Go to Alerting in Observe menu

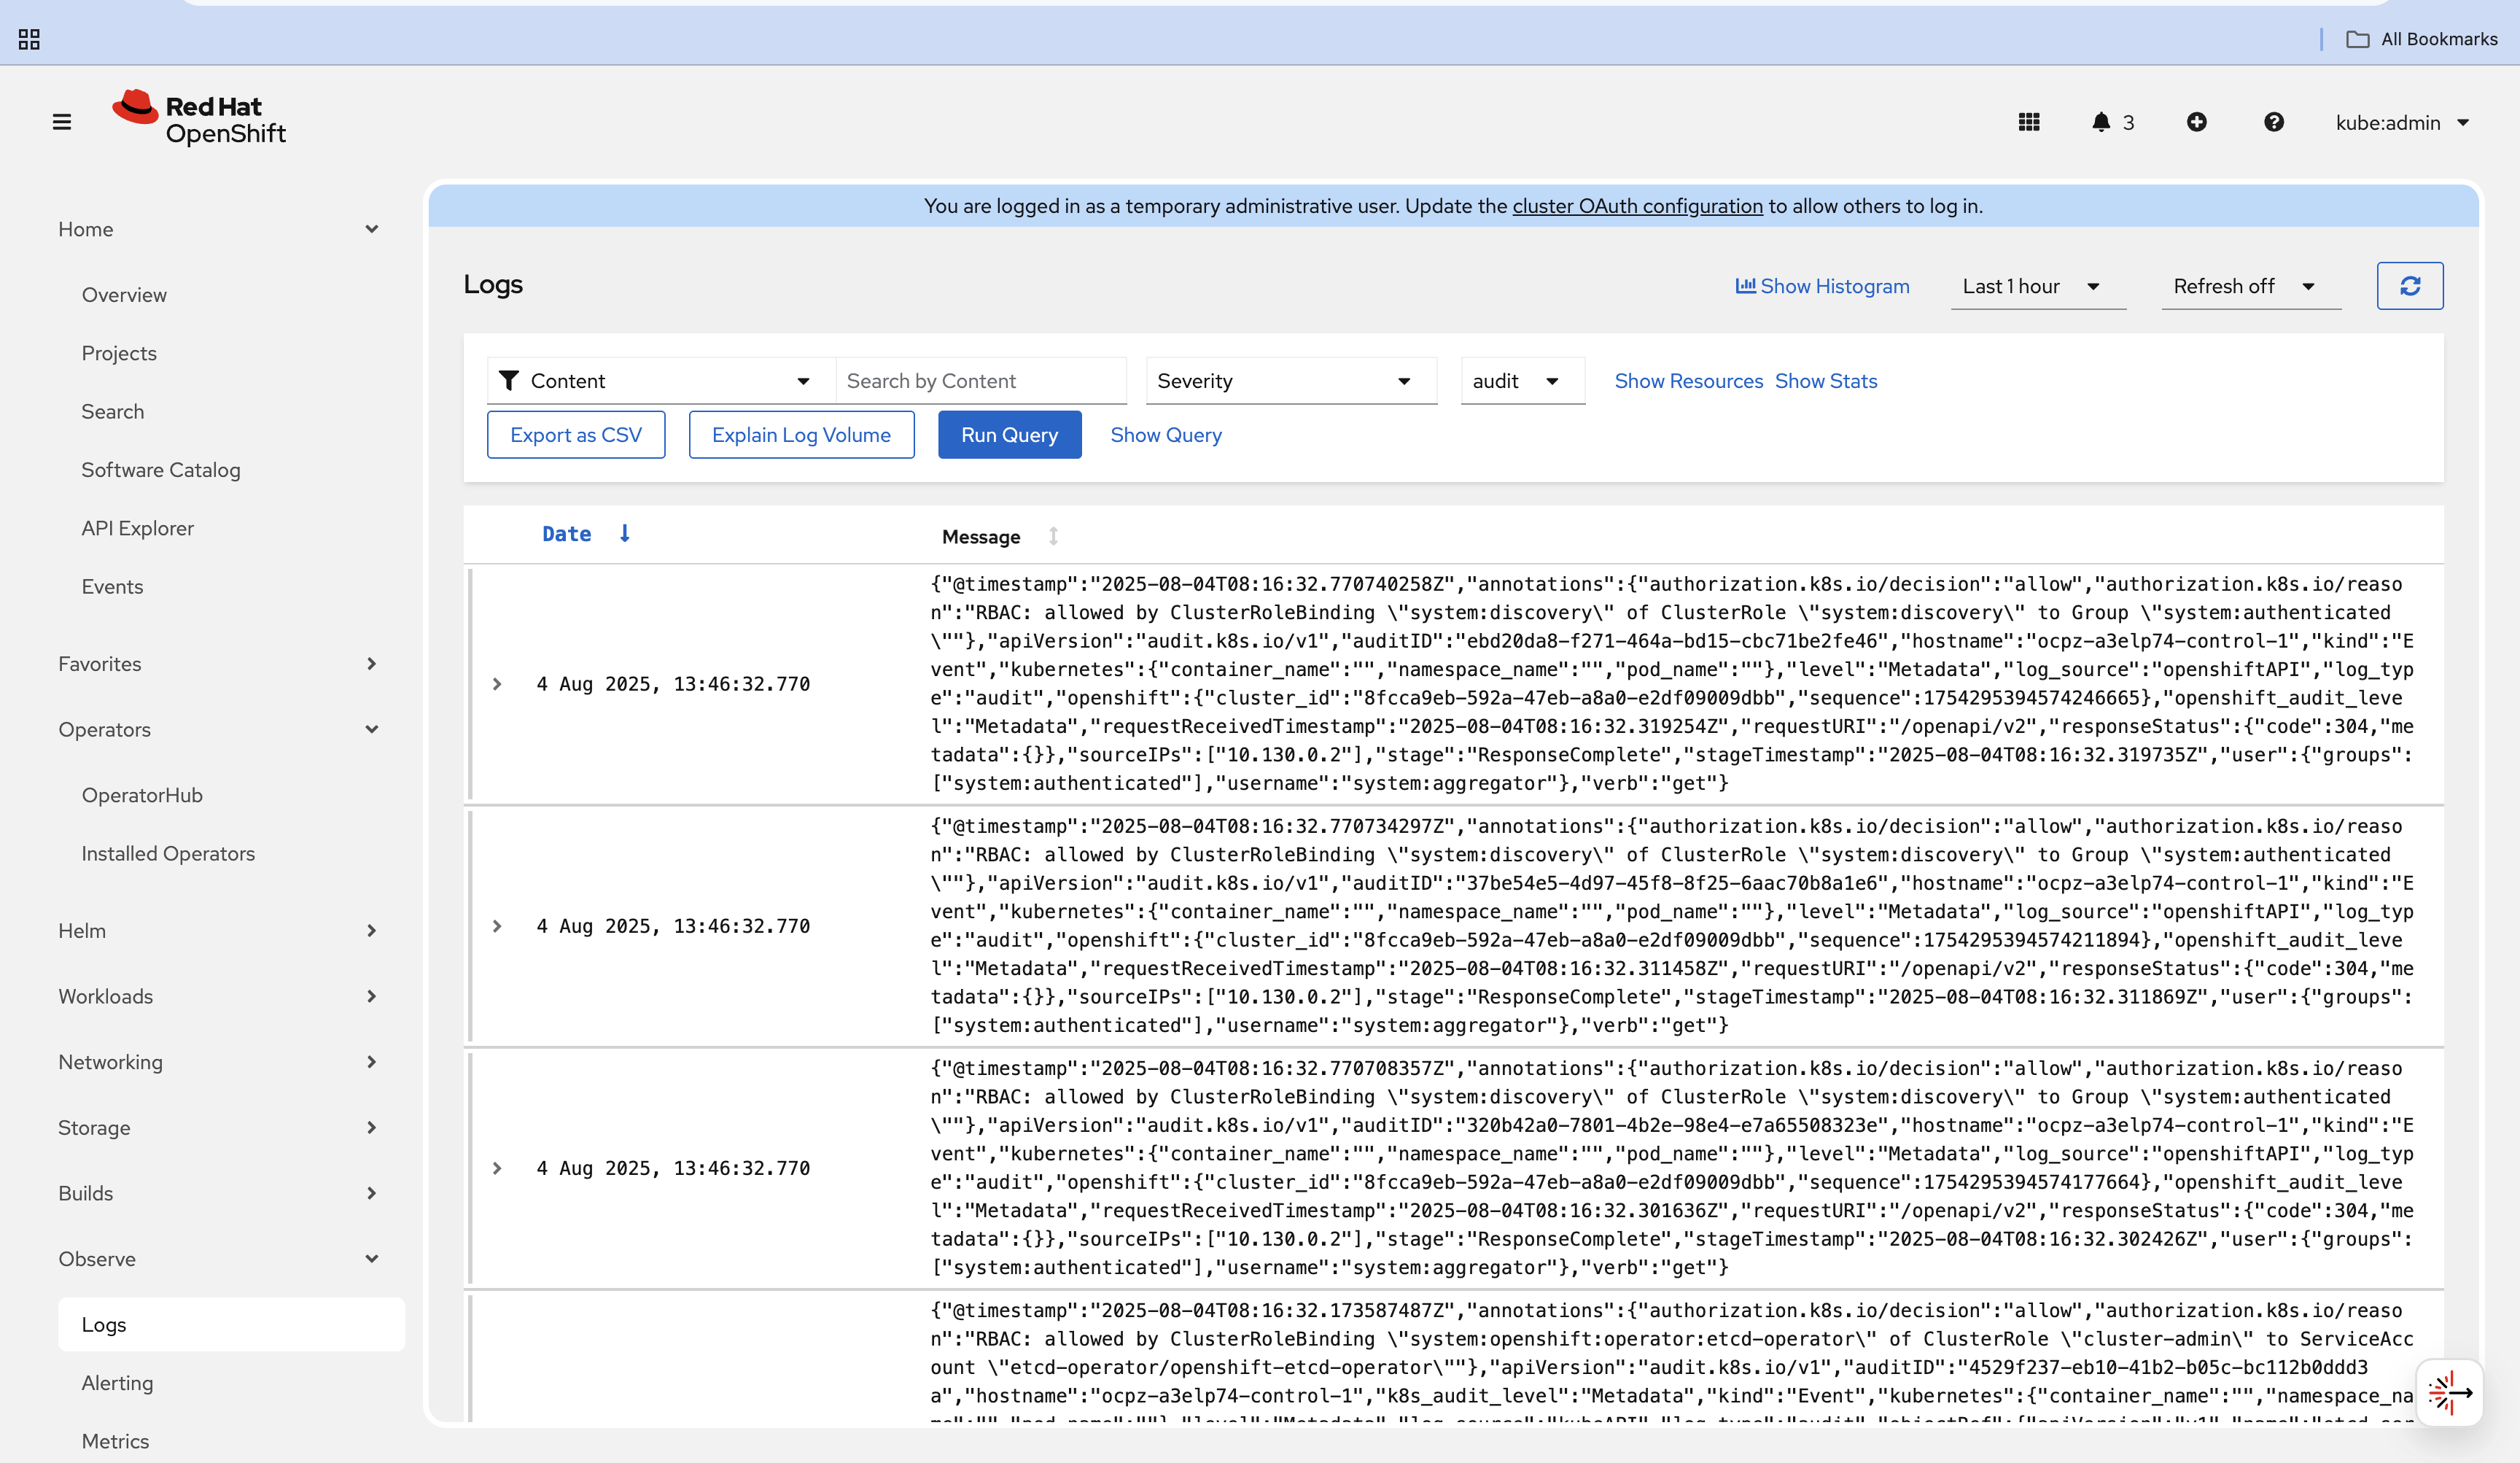[x=117, y=1383]
